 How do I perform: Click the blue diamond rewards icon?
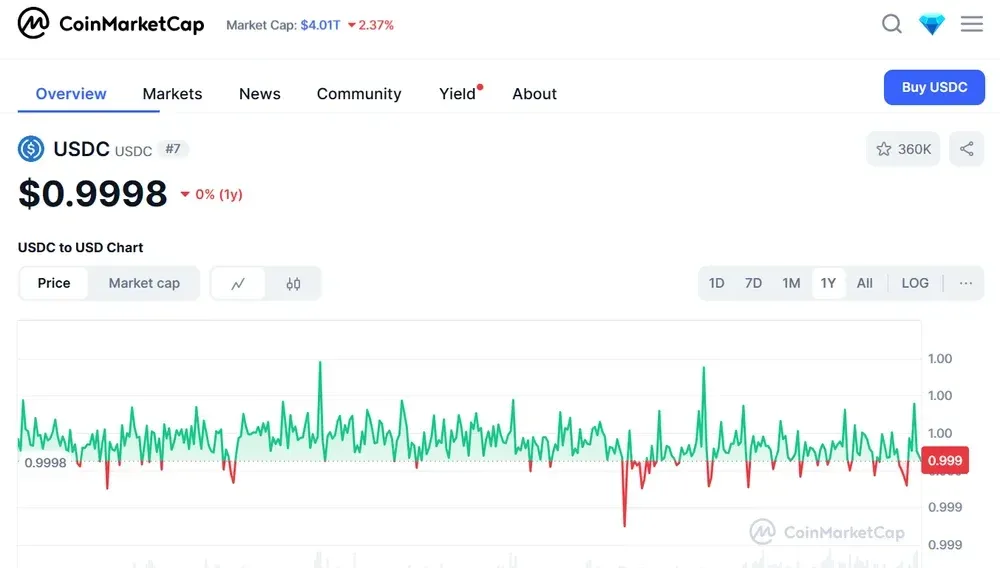tap(931, 24)
